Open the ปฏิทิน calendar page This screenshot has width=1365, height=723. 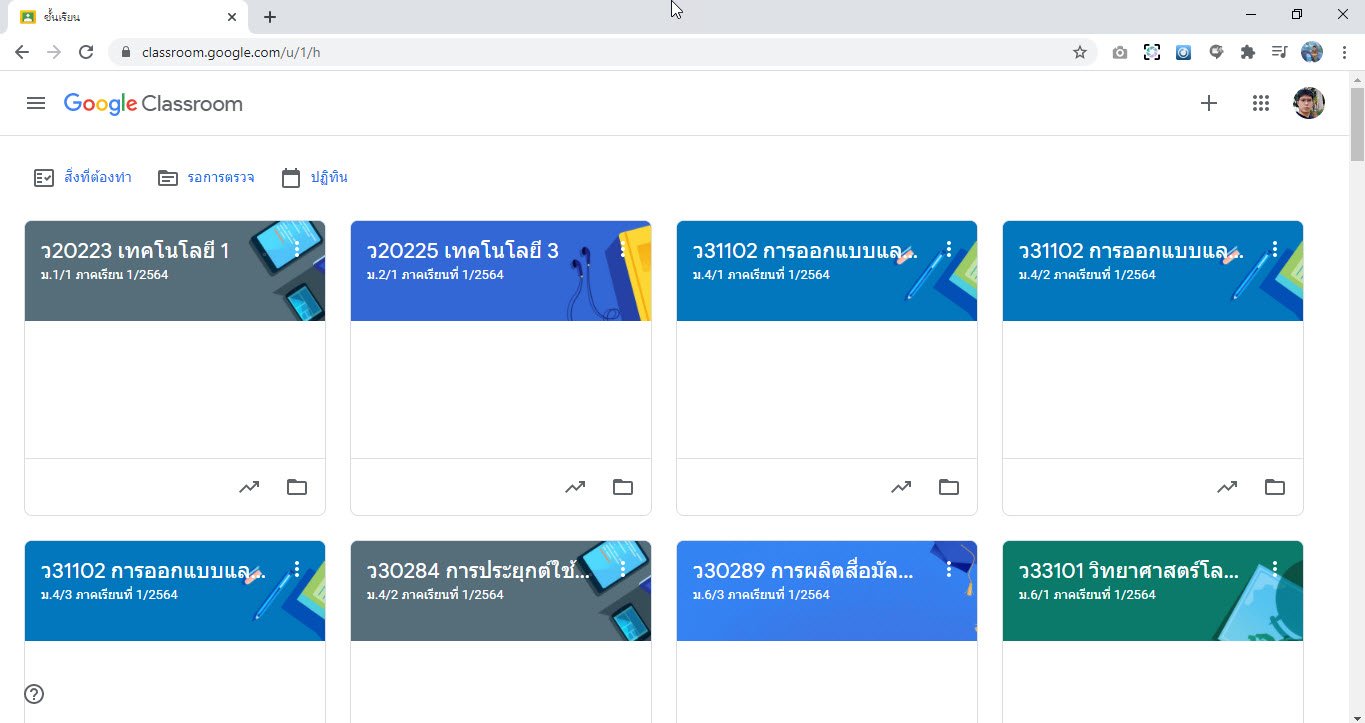tap(314, 177)
